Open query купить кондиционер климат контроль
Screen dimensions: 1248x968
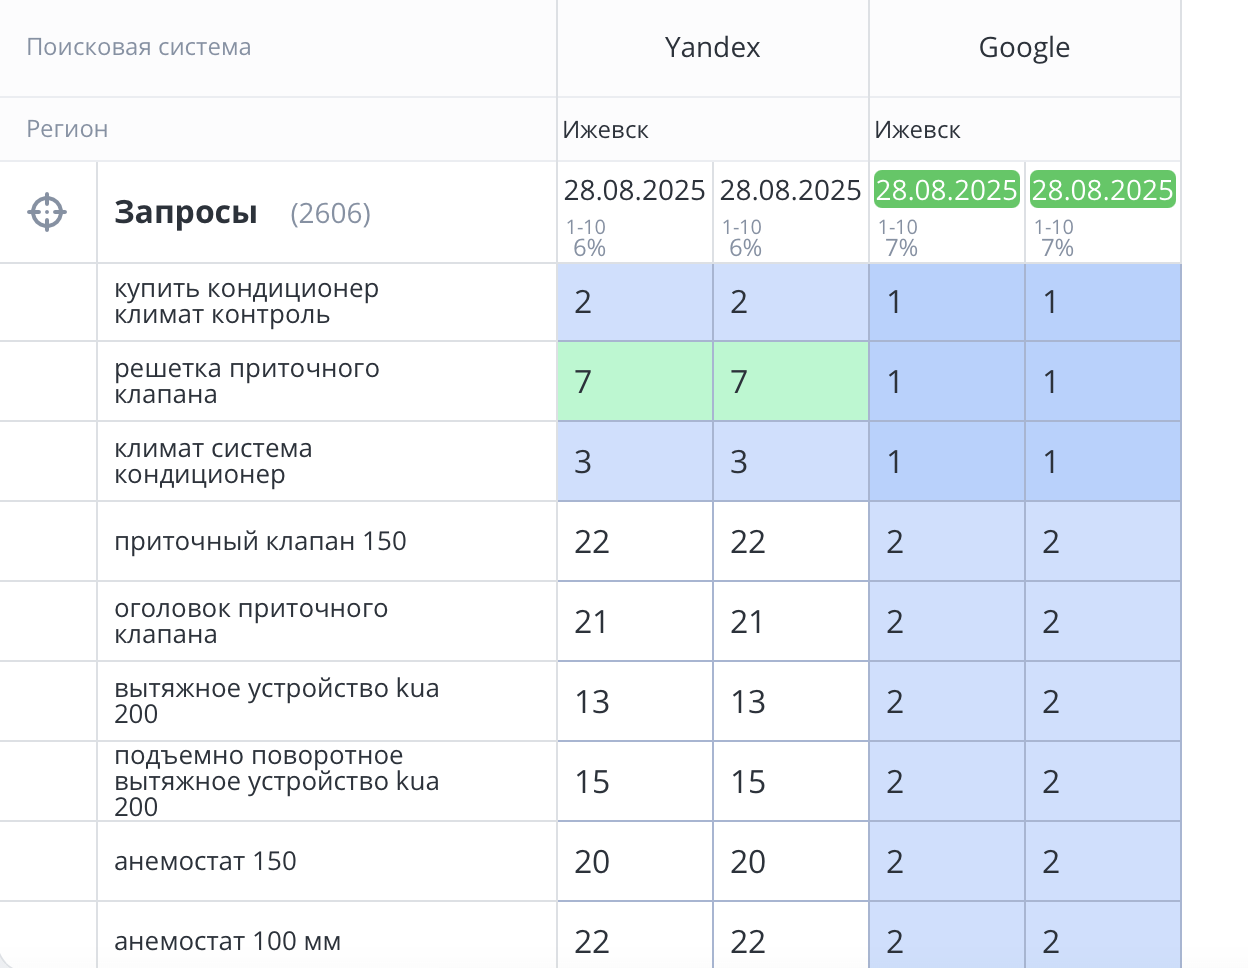(x=246, y=301)
